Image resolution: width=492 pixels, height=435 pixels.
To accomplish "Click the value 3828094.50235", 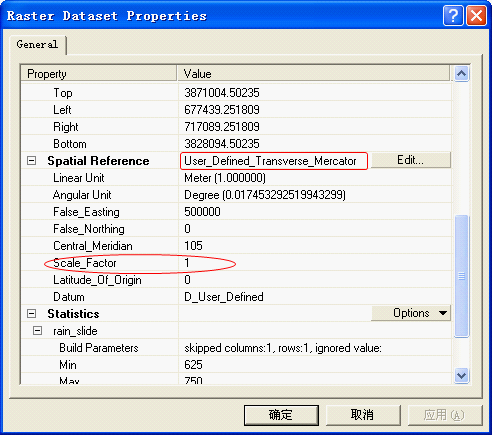I will 222,144.
